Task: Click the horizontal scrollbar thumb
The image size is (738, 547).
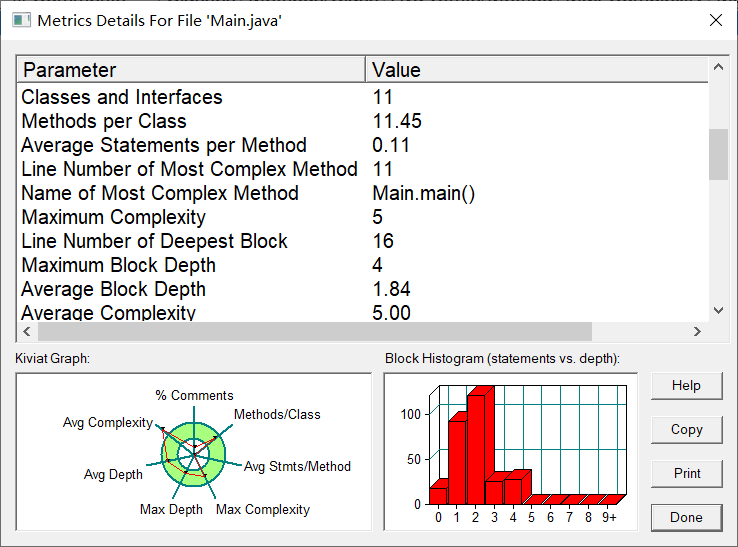Action: point(315,331)
